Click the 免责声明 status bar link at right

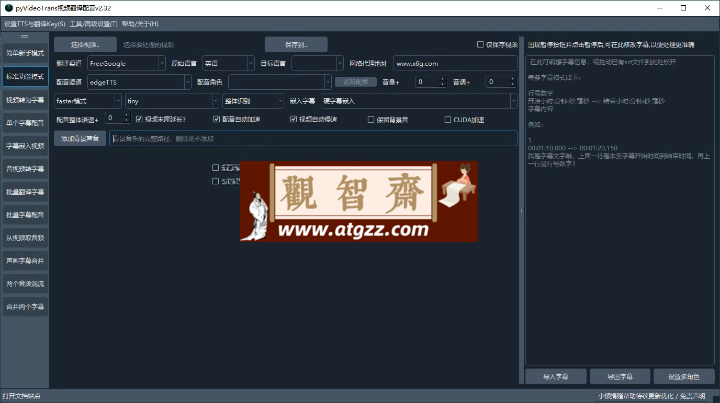pyautogui.click(x=693, y=396)
